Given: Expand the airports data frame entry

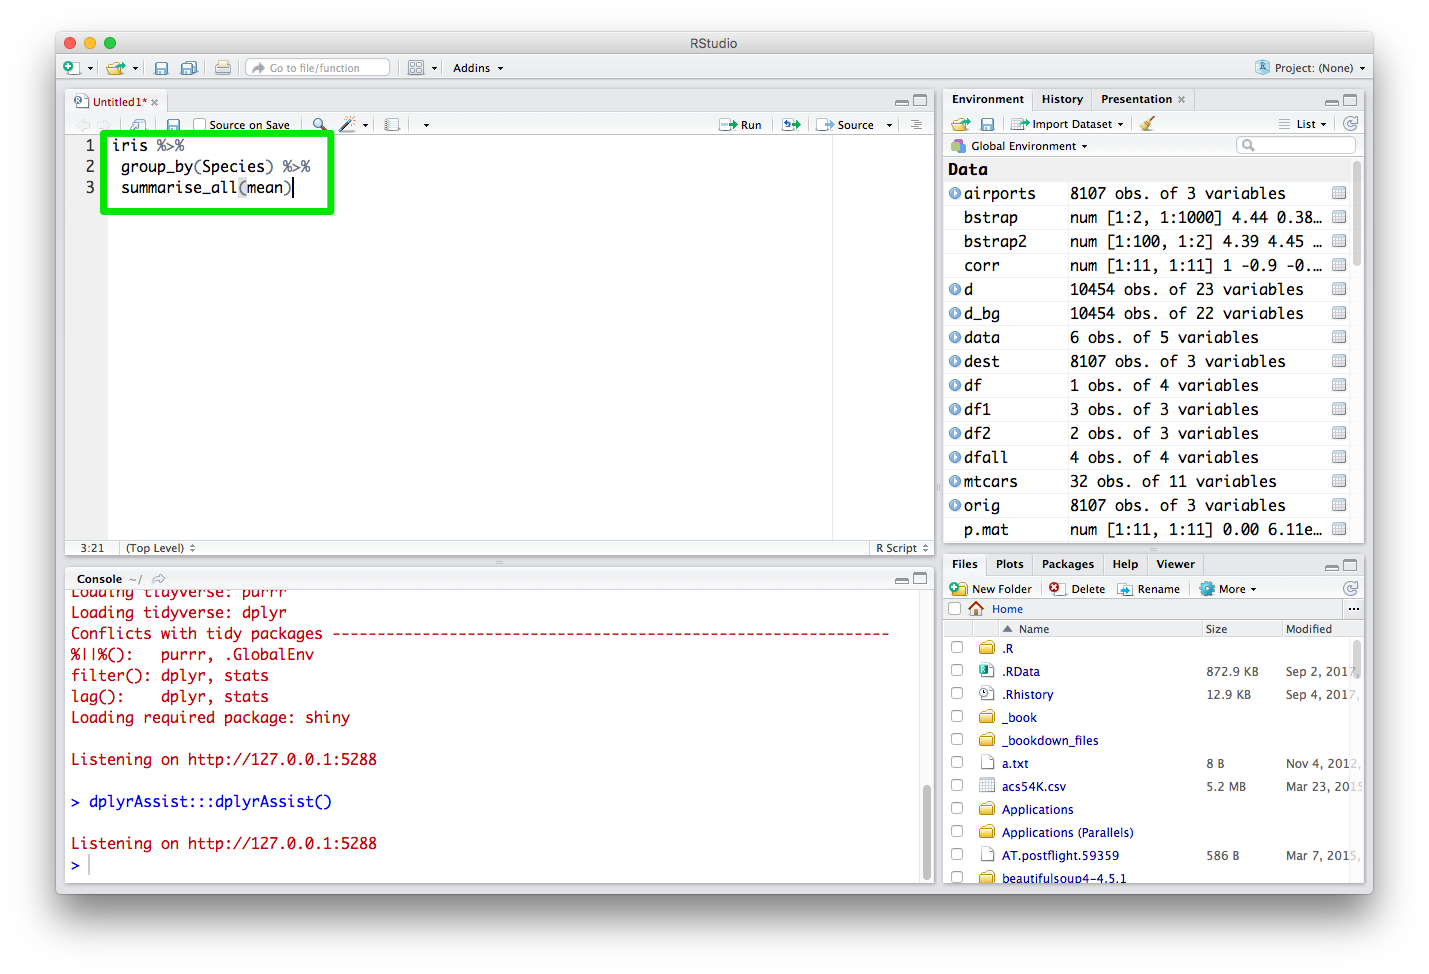Looking at the screenshot, I should click(955, 193).
